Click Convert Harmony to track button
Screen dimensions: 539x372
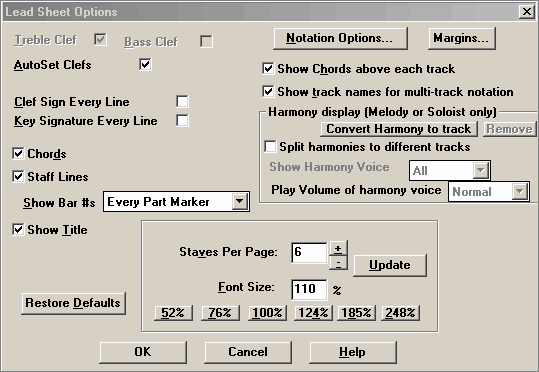(399, 129)
